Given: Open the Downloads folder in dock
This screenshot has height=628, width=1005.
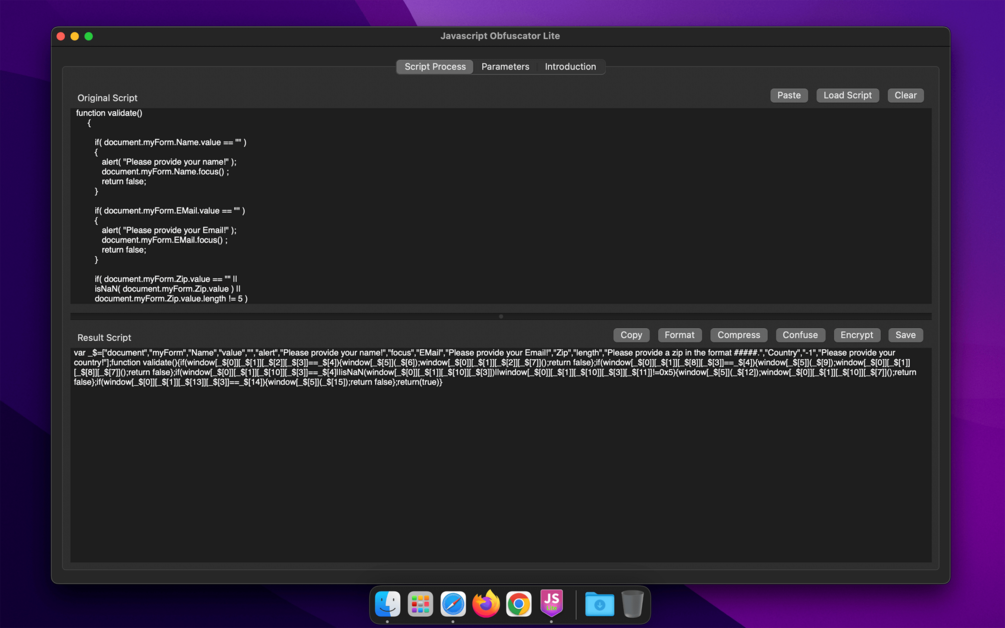Looking at the screenshot, I should click(x=599, y=604).
